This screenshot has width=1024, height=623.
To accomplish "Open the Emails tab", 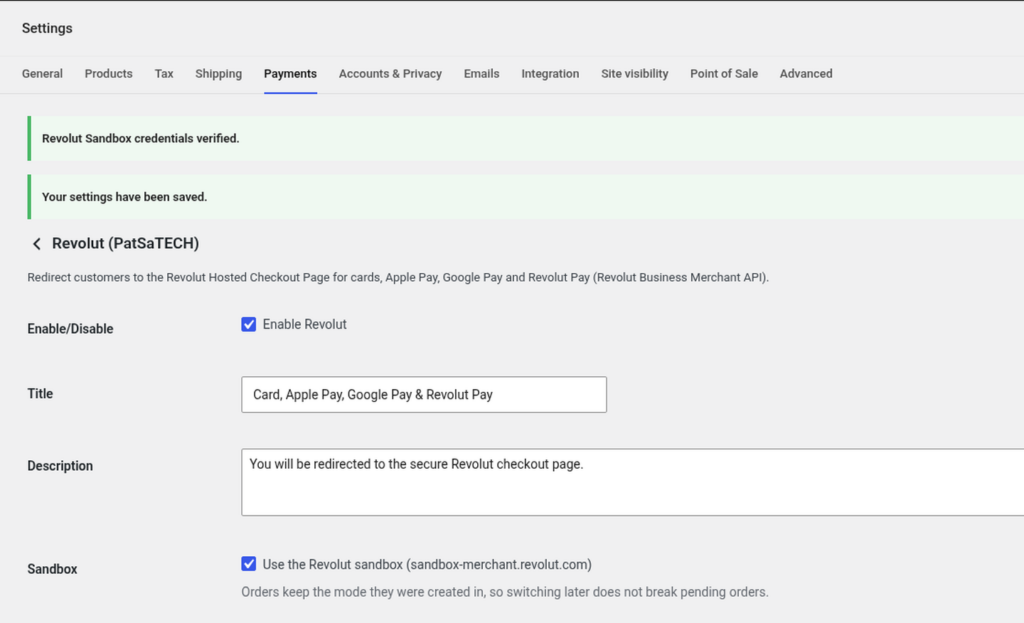I will (481, 74).
